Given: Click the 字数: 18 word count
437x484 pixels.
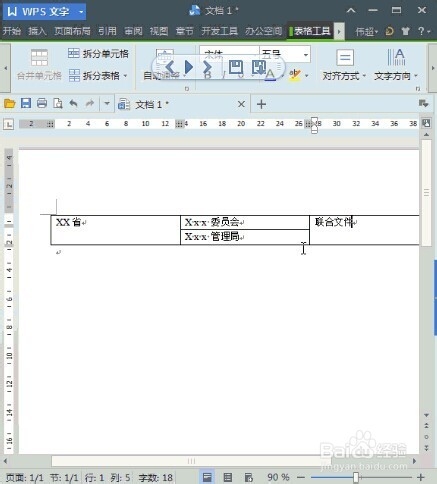Looking at the screenshot, I should pyautogui.click(x=156, y=478).
